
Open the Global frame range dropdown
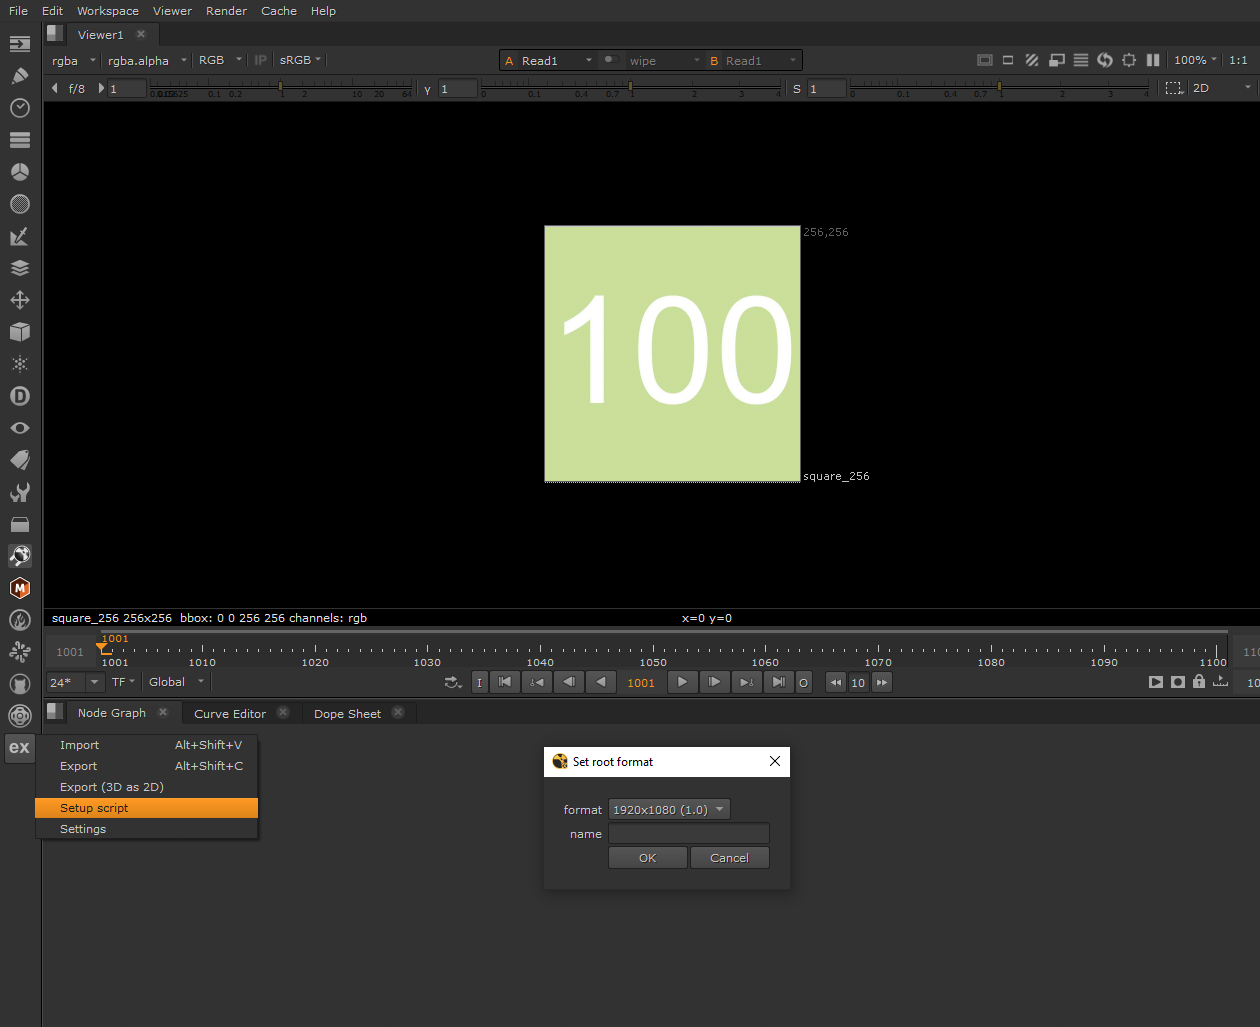176,682
